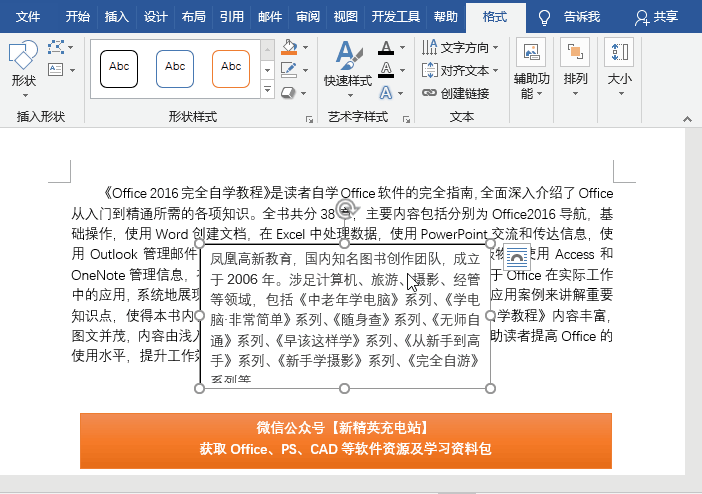
Task: Open the 排列 arrange menu
Action: pos(575,68)
